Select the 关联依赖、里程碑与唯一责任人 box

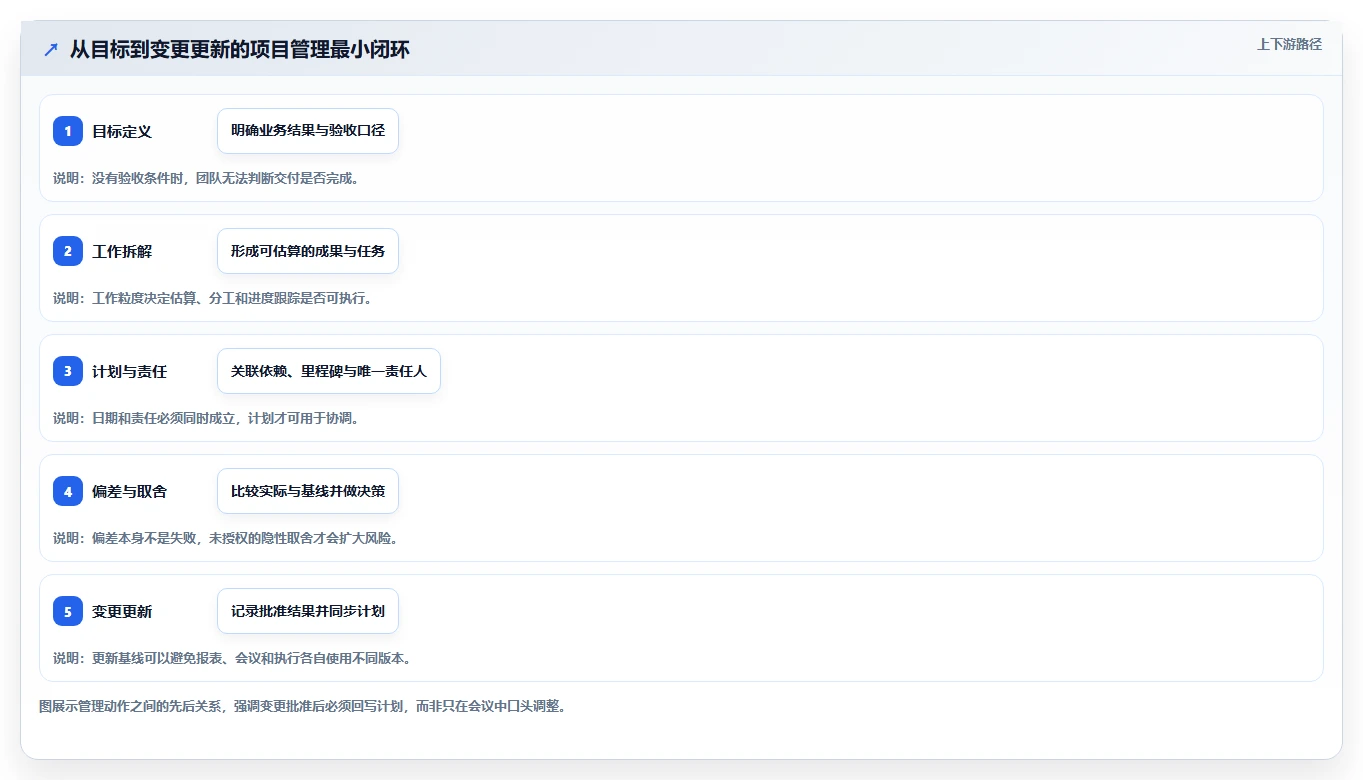[x=329, y=371]
